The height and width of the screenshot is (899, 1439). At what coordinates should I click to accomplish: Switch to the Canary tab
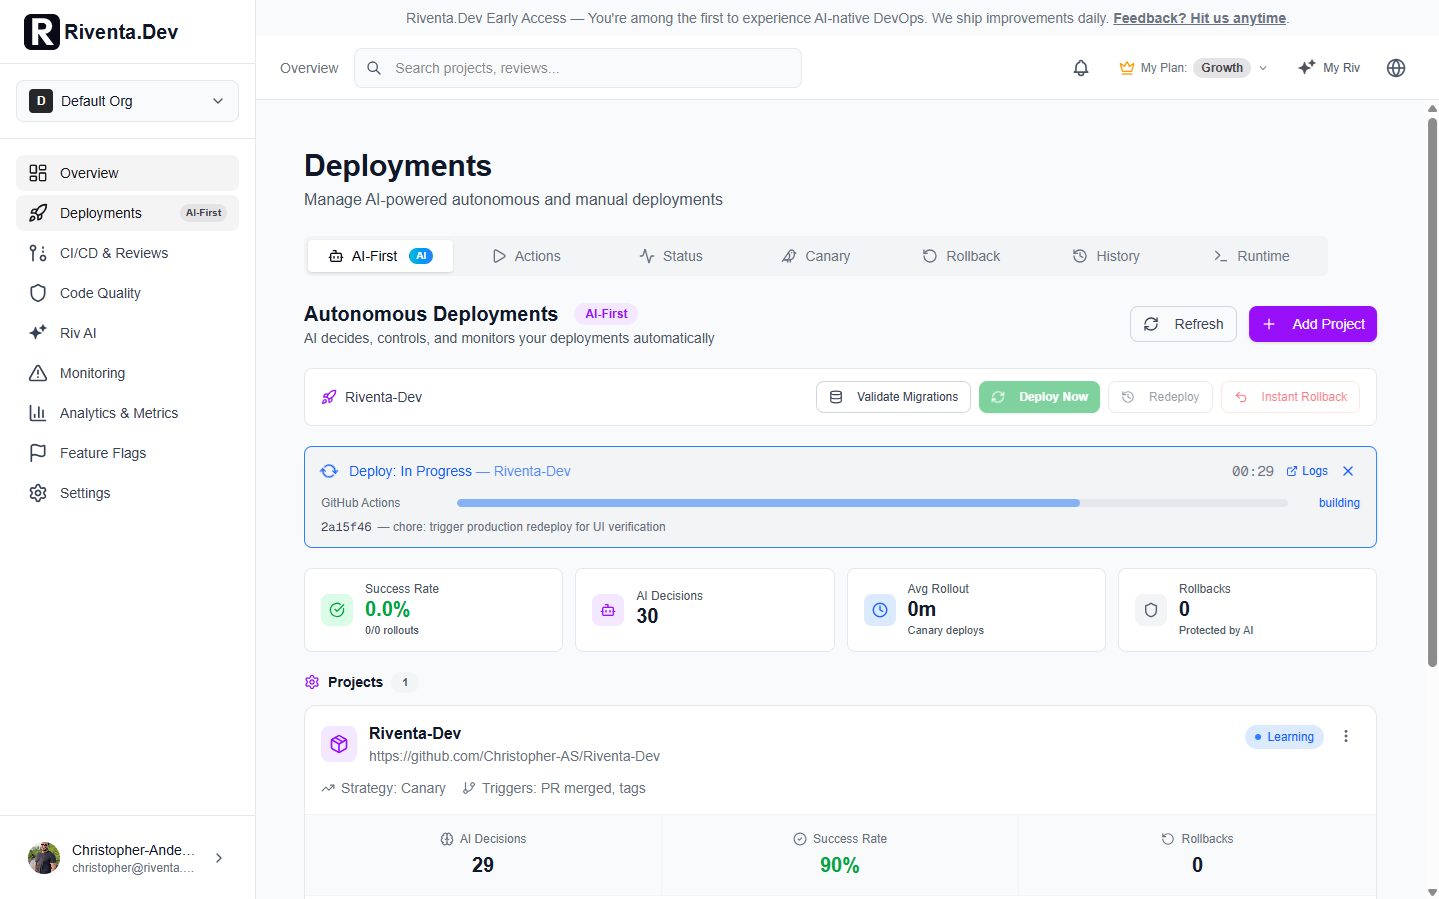tap(816, 256)
